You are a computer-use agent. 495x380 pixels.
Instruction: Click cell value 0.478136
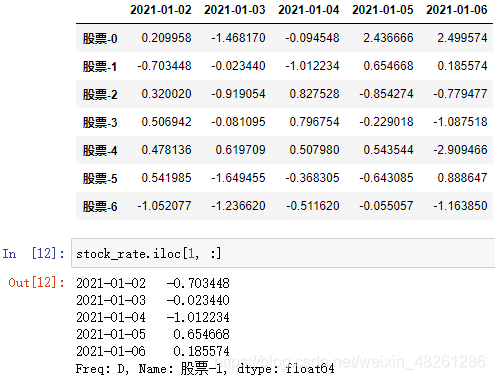click(166, 150)
